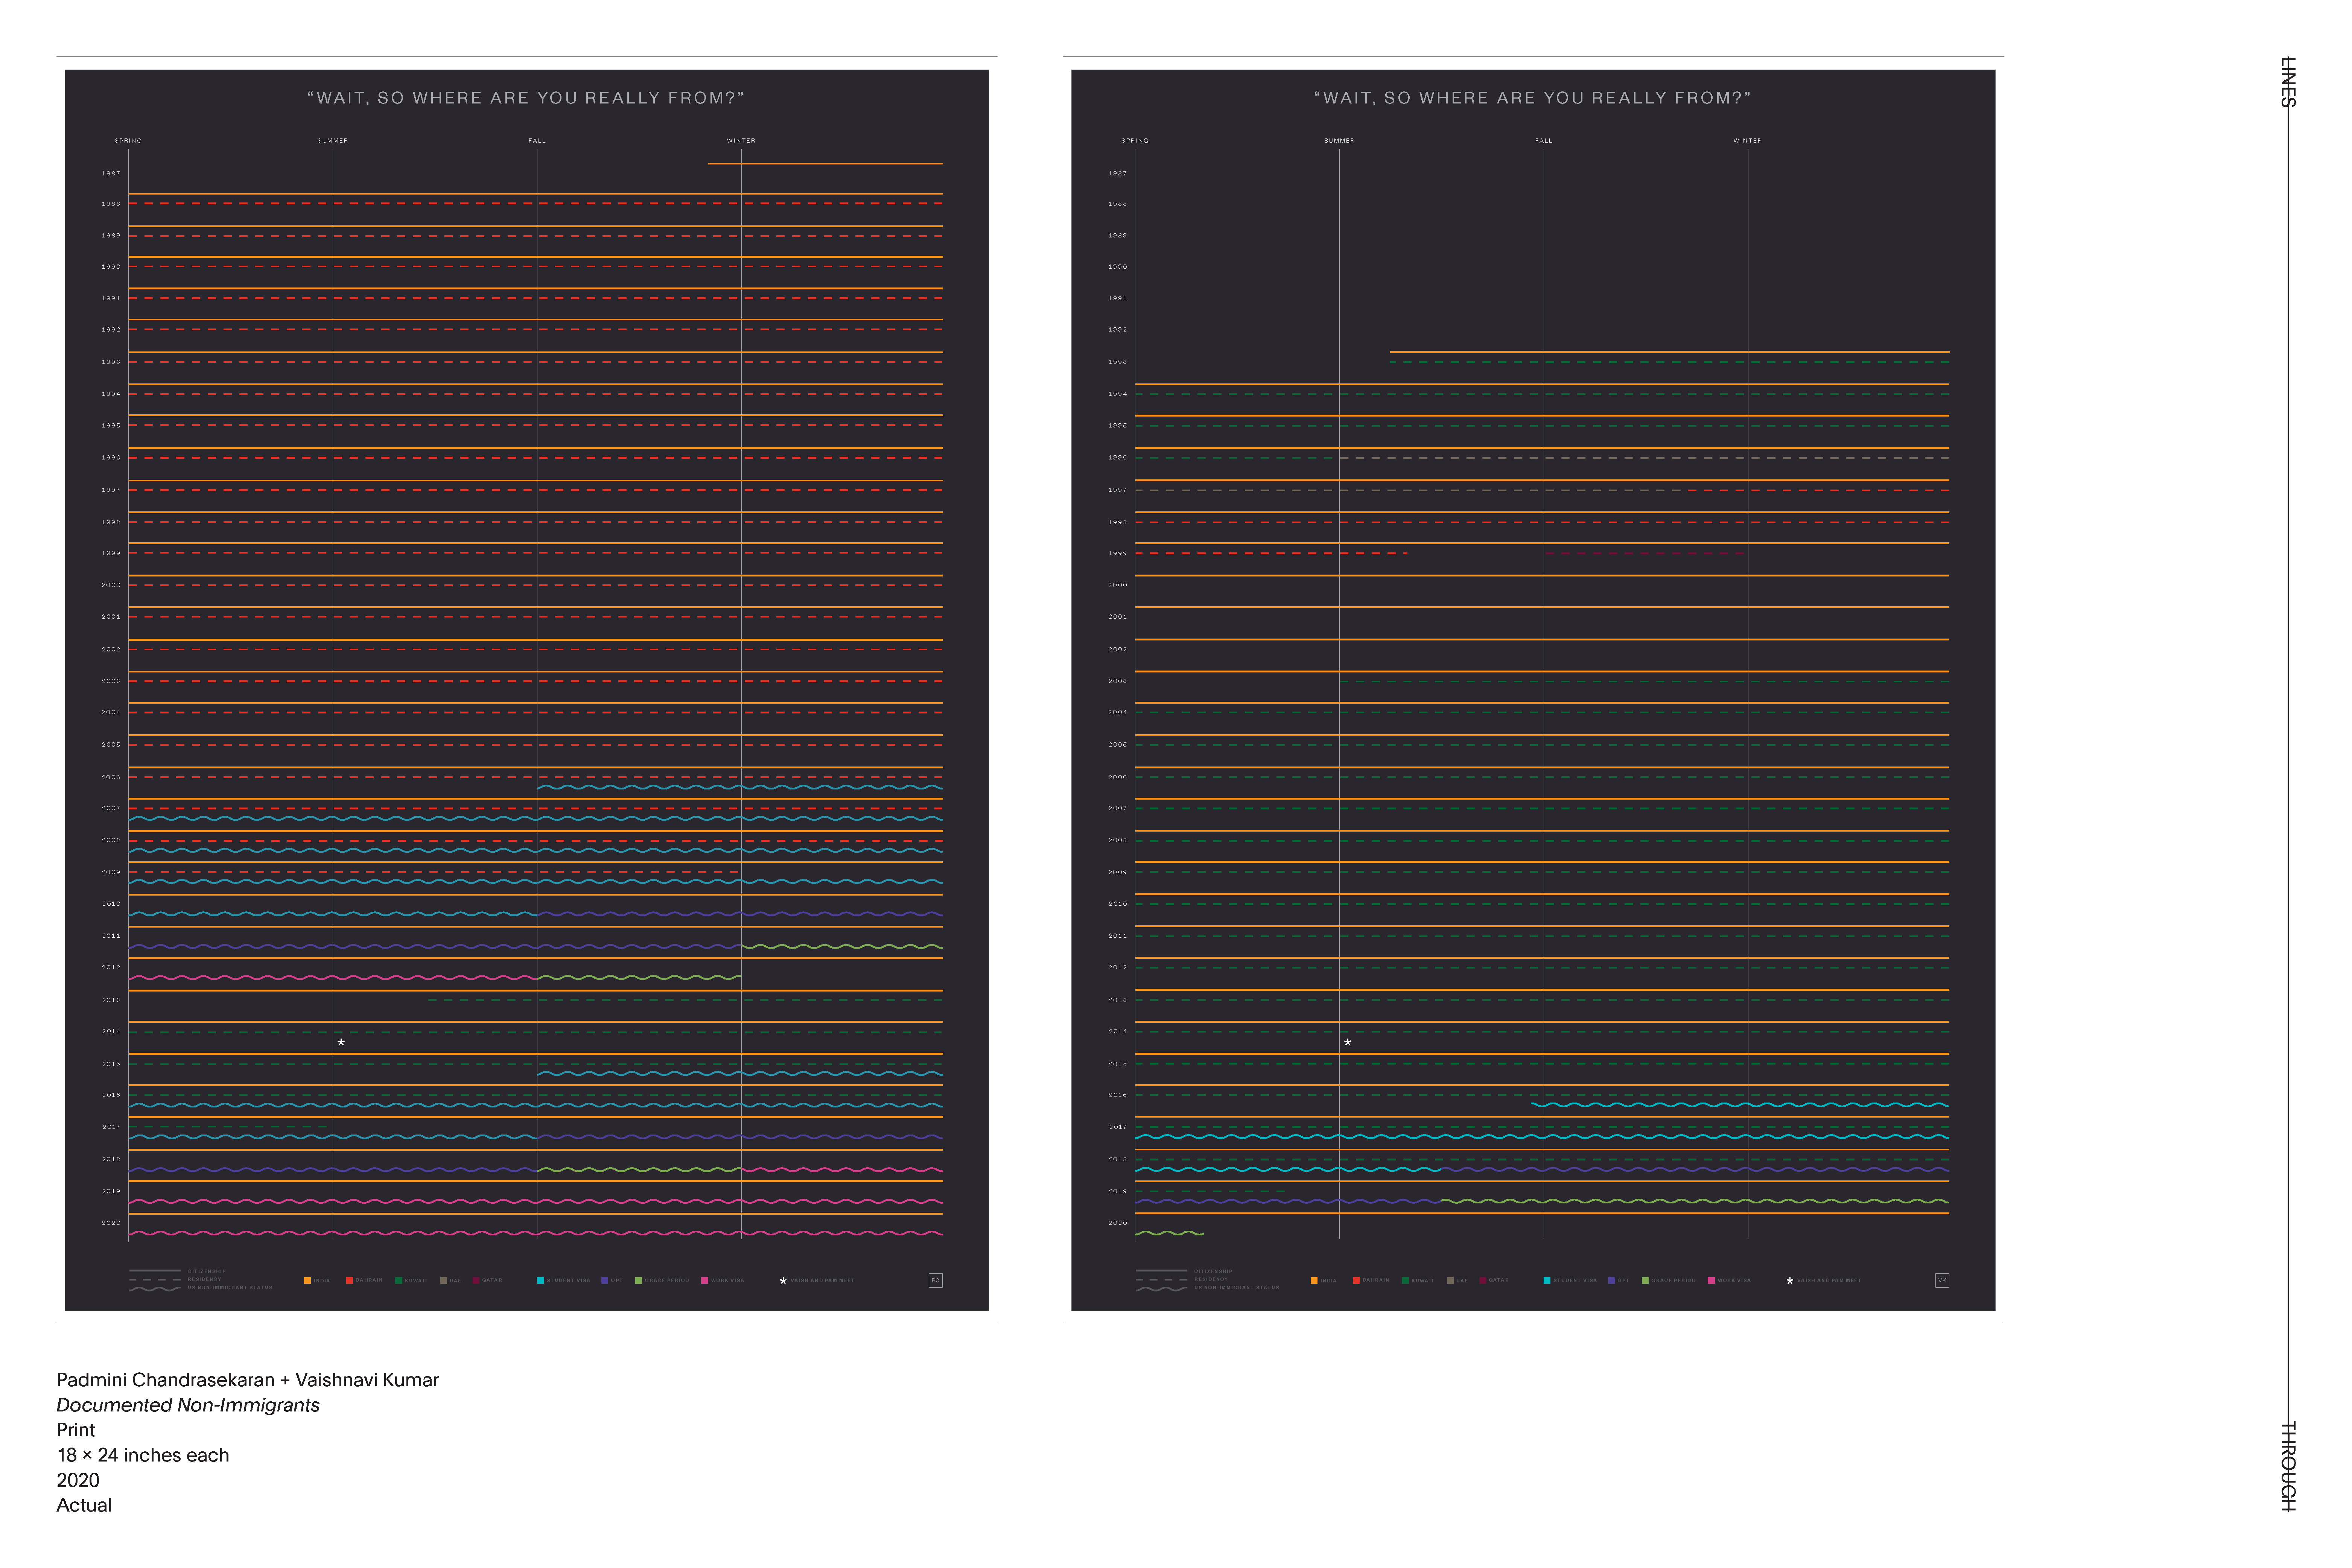
Task: Click the Student Visa cyan swatch, left poster
Action: (540, 1280)
